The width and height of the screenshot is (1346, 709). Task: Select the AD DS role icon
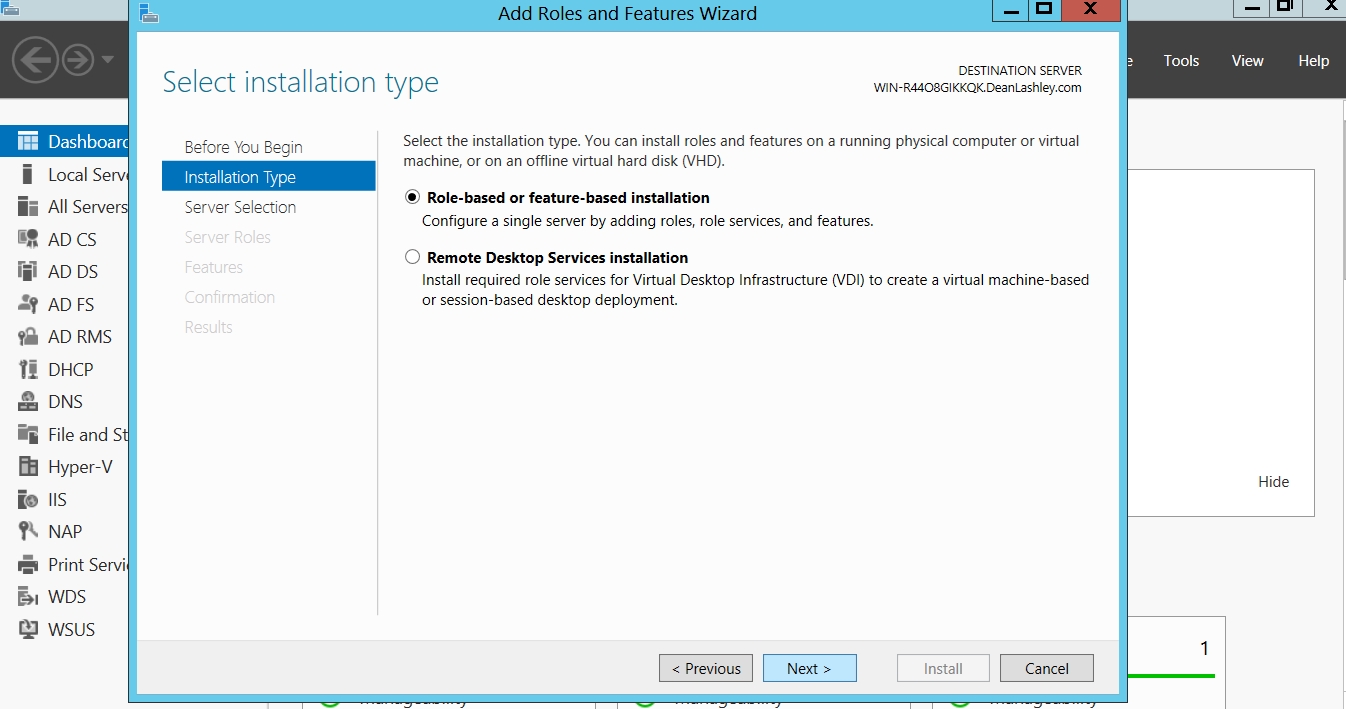[28, 271]
